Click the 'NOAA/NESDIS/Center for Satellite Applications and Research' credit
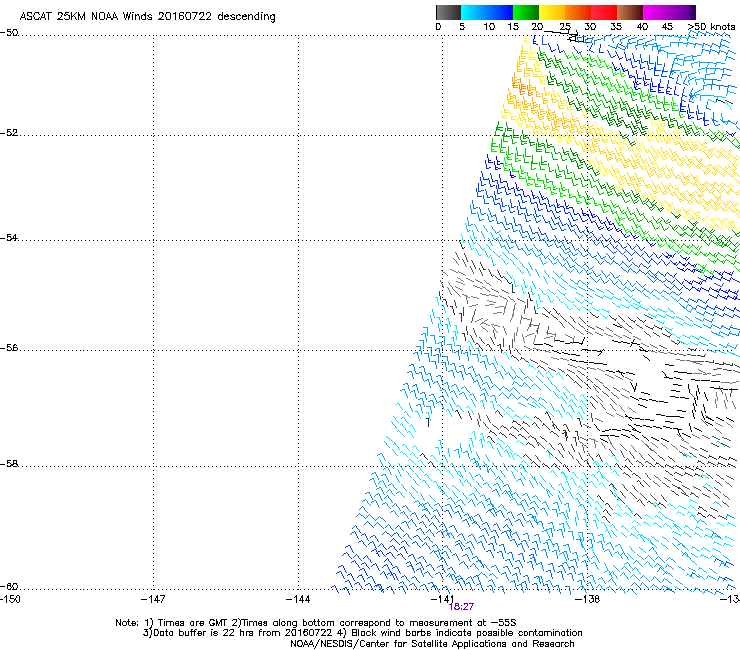This screenshot has height=650, width=740. [432, 644]
